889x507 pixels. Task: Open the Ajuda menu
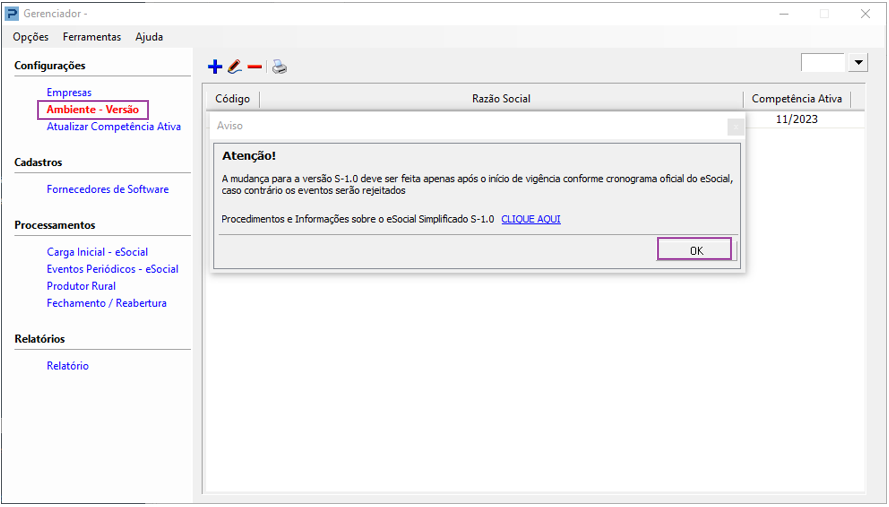click(149, 37)
